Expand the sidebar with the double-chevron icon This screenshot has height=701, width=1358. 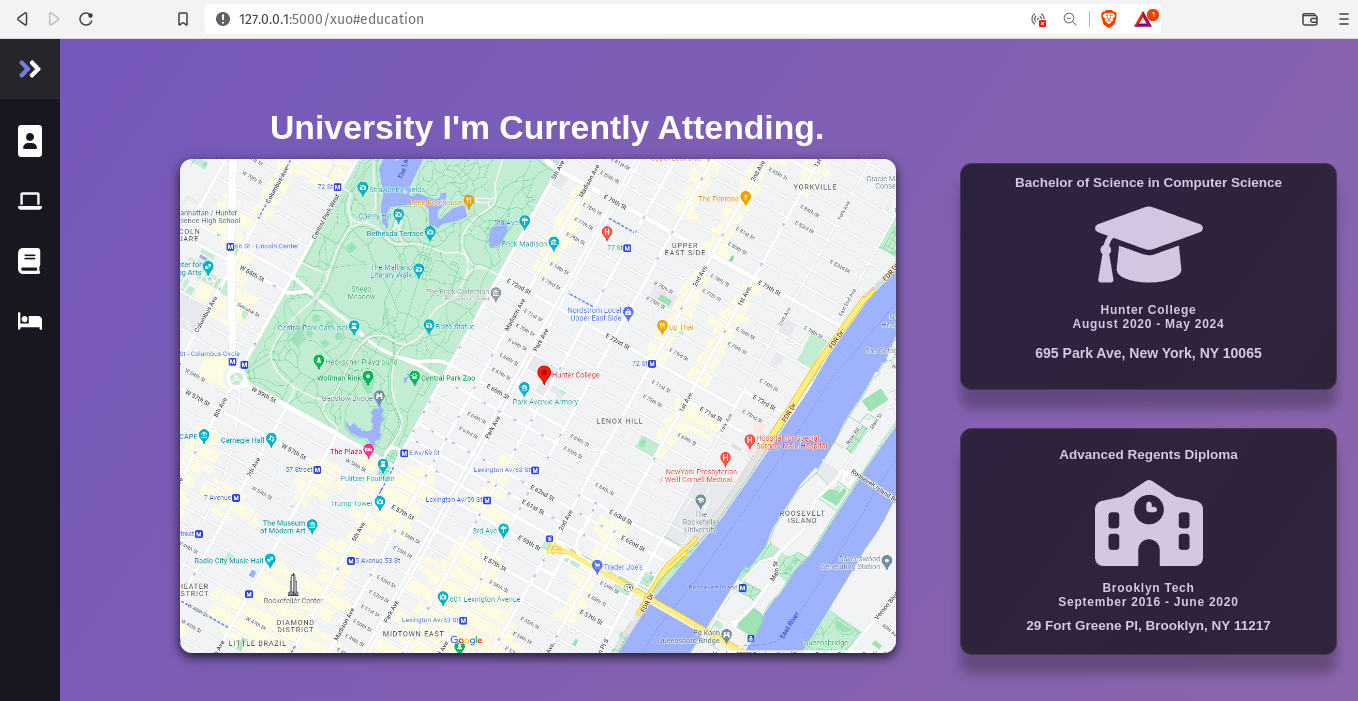[30, 69]
